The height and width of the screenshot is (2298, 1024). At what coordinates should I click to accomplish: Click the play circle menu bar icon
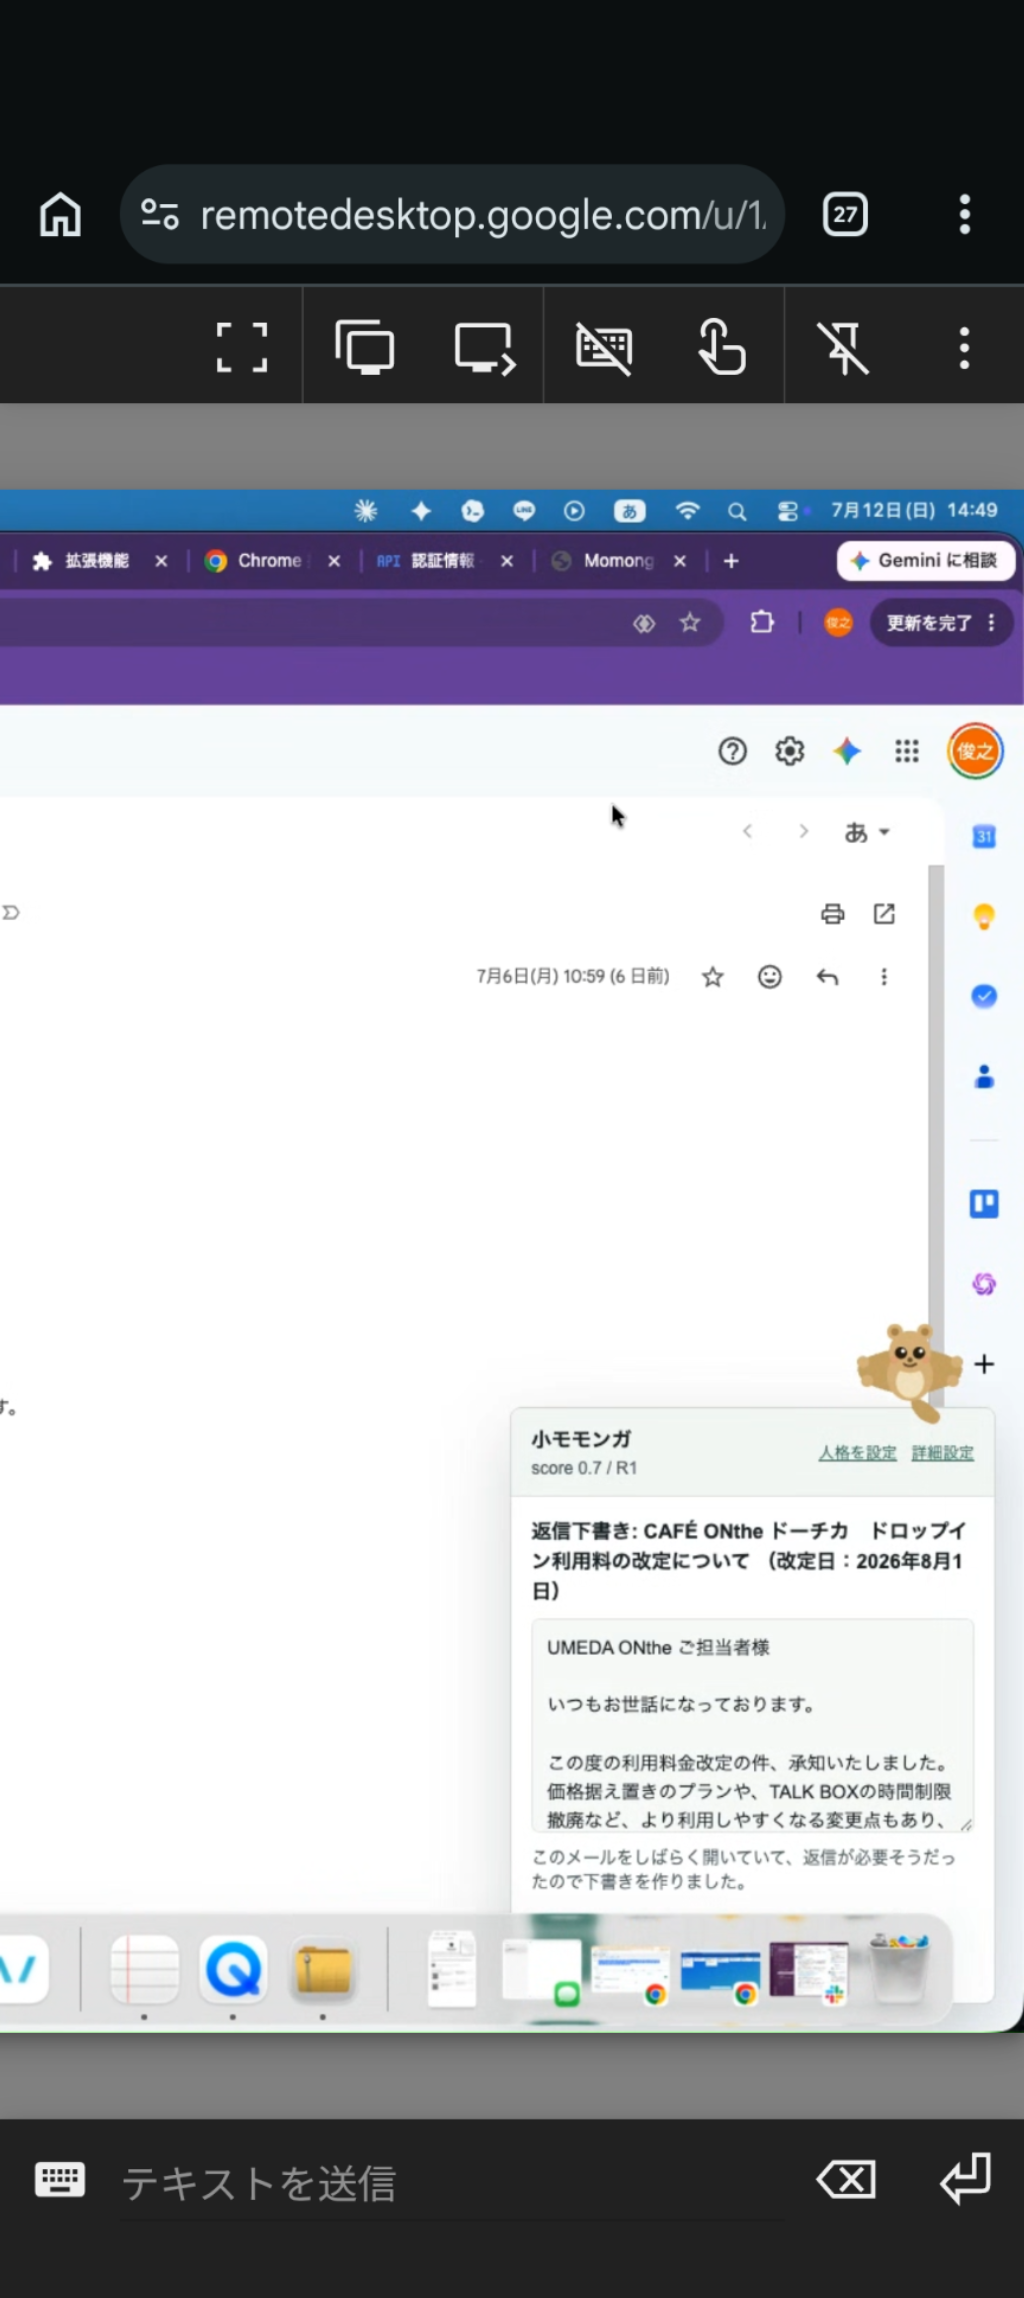pos(574,511)
